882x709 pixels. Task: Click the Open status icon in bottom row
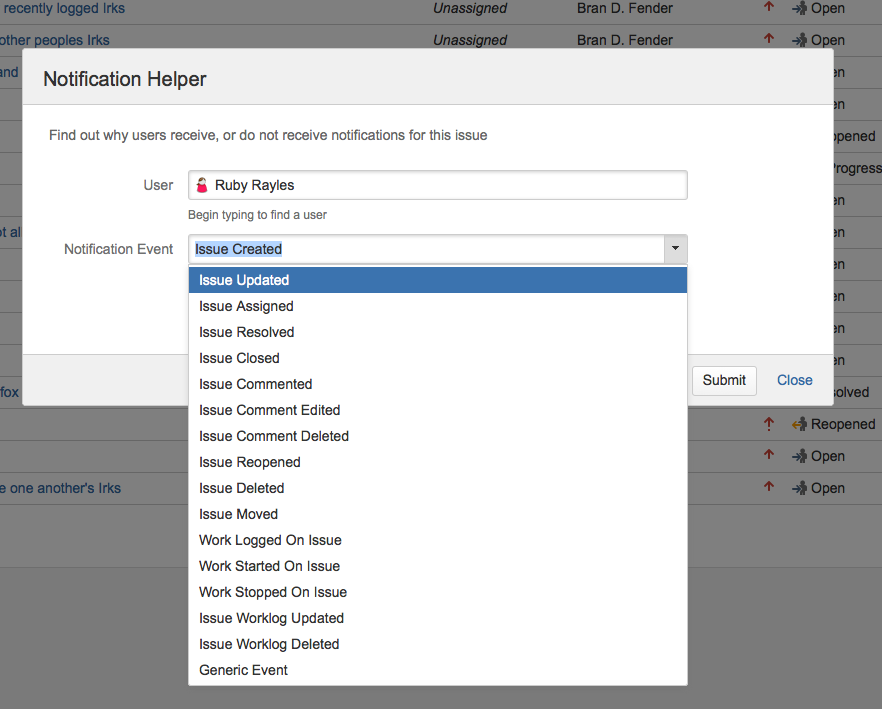[799, 488]
